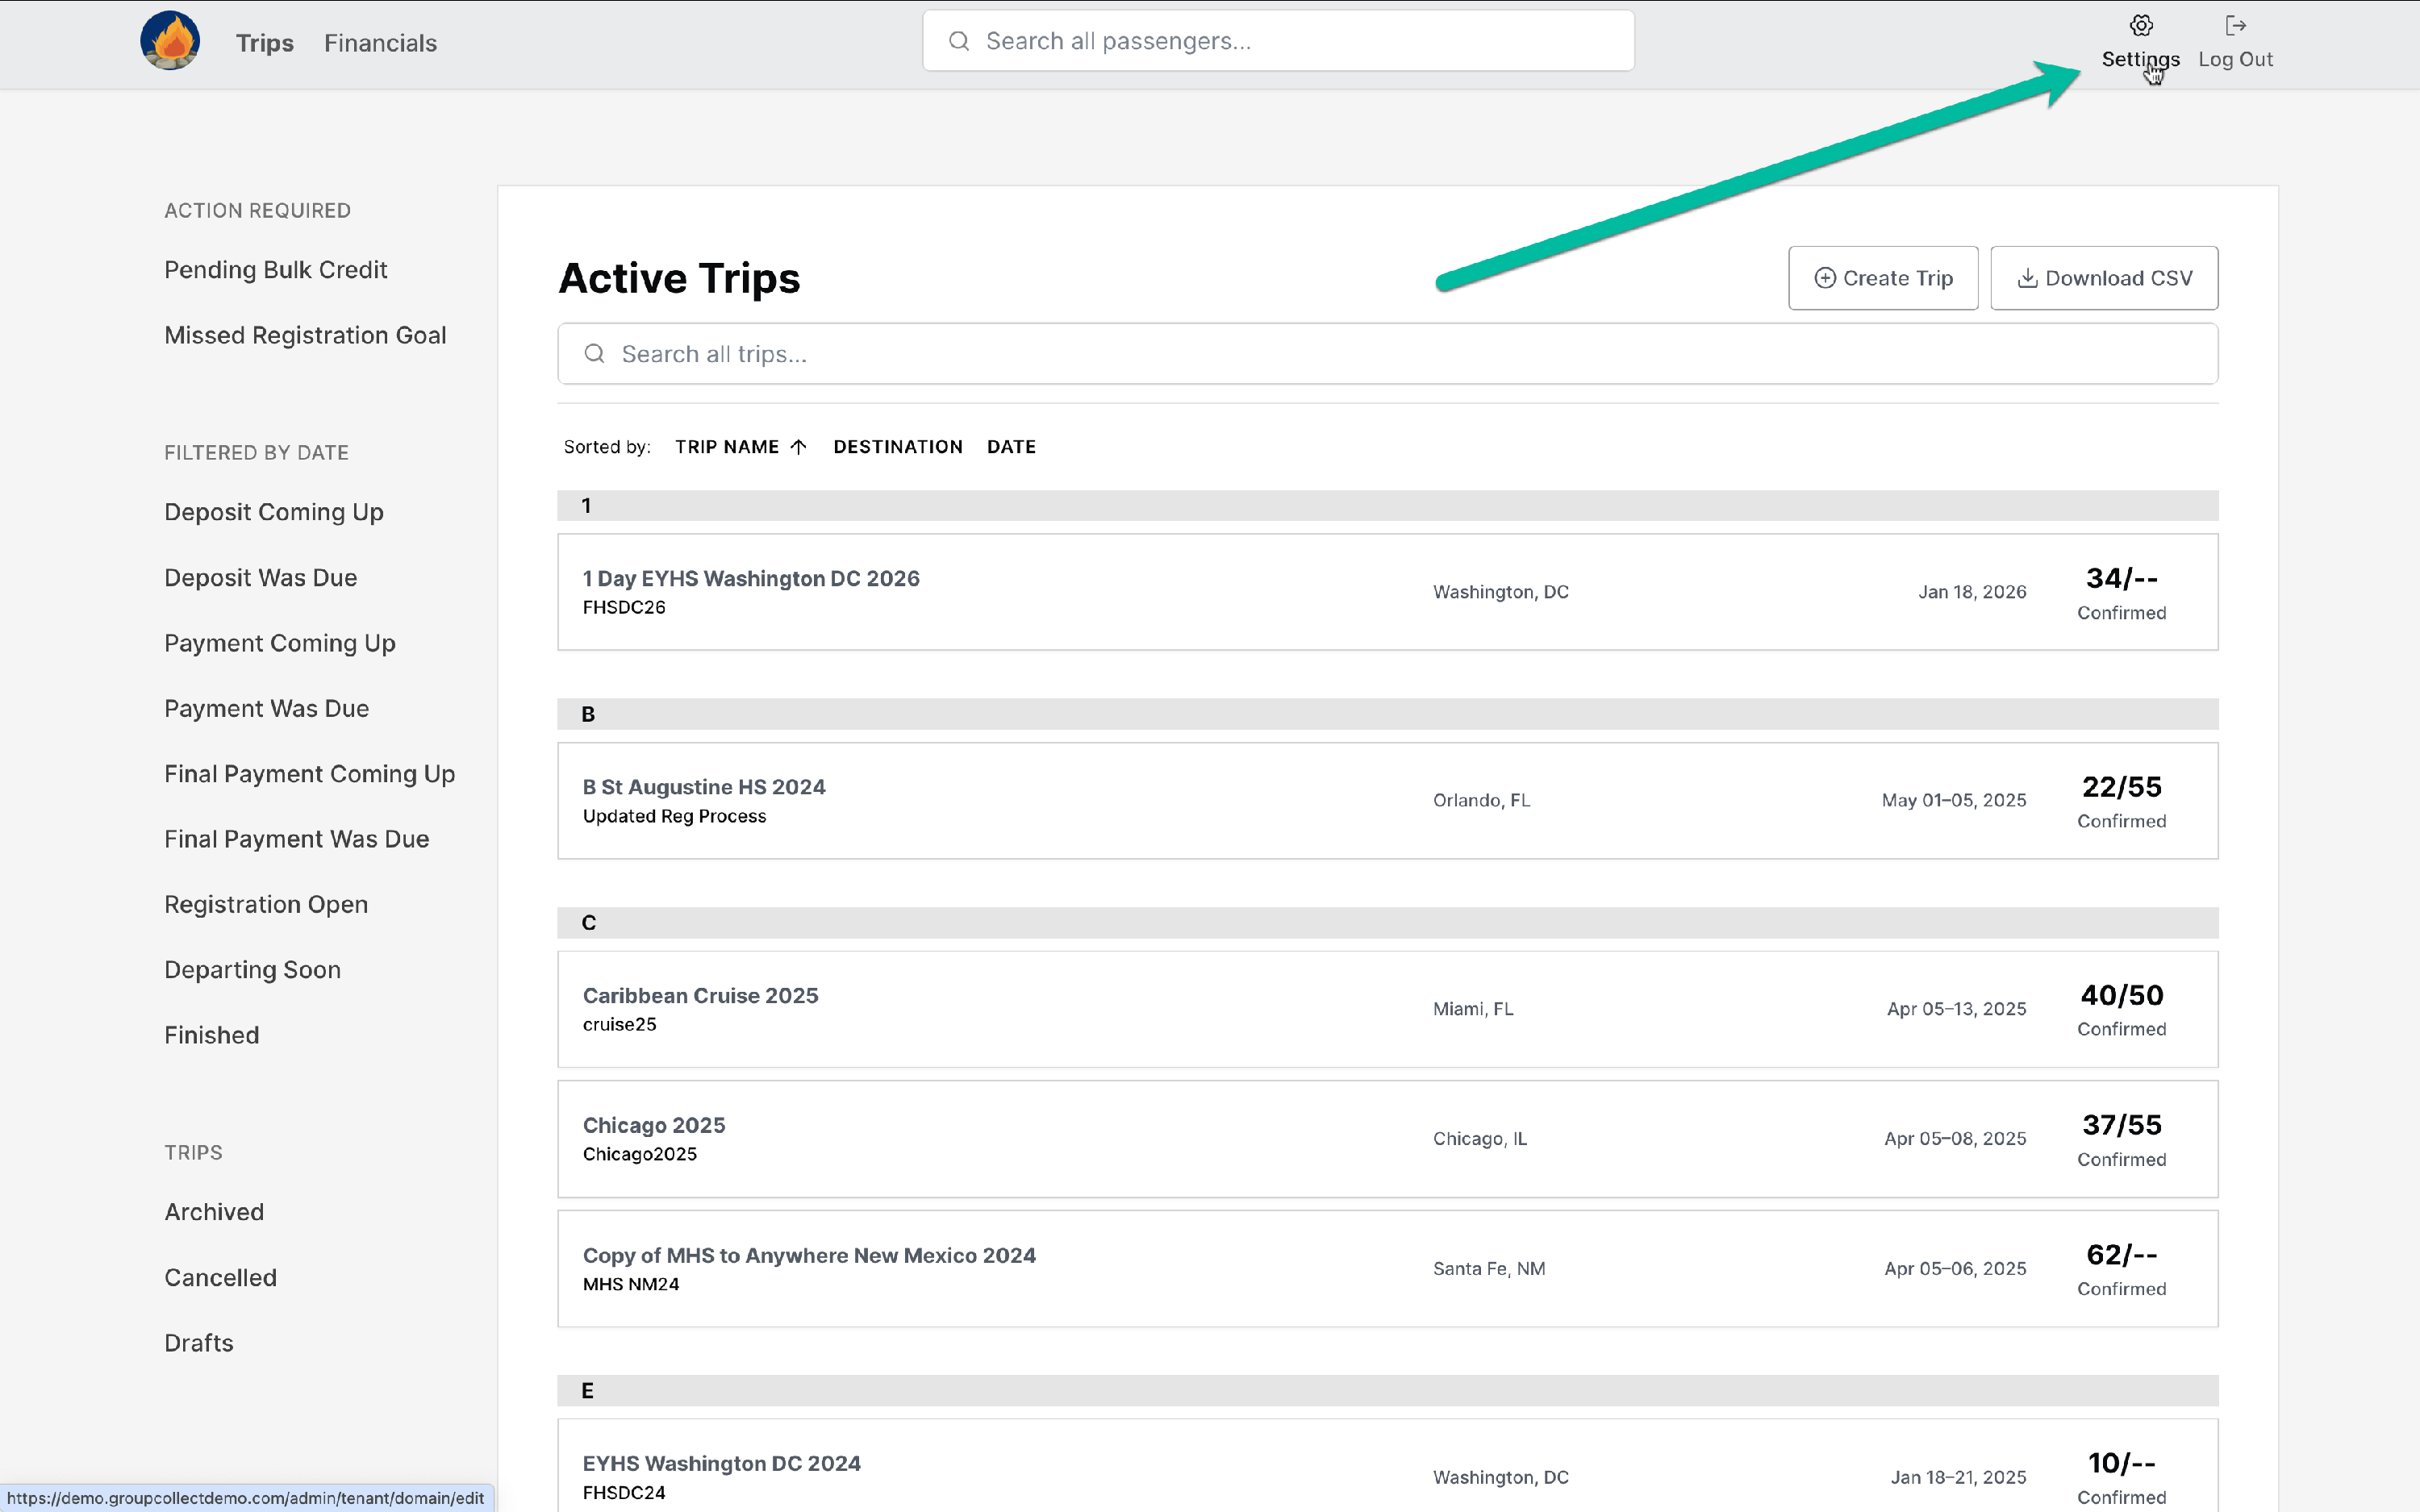The width and height of the screenshot is (2420, 1512).
Task: Switch to the Financials tab
Action: click(x=380, y=43)
